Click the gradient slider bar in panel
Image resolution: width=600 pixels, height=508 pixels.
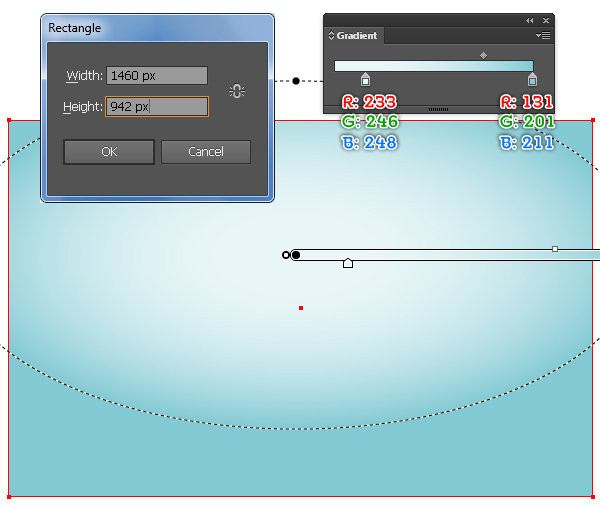[434, 66]
